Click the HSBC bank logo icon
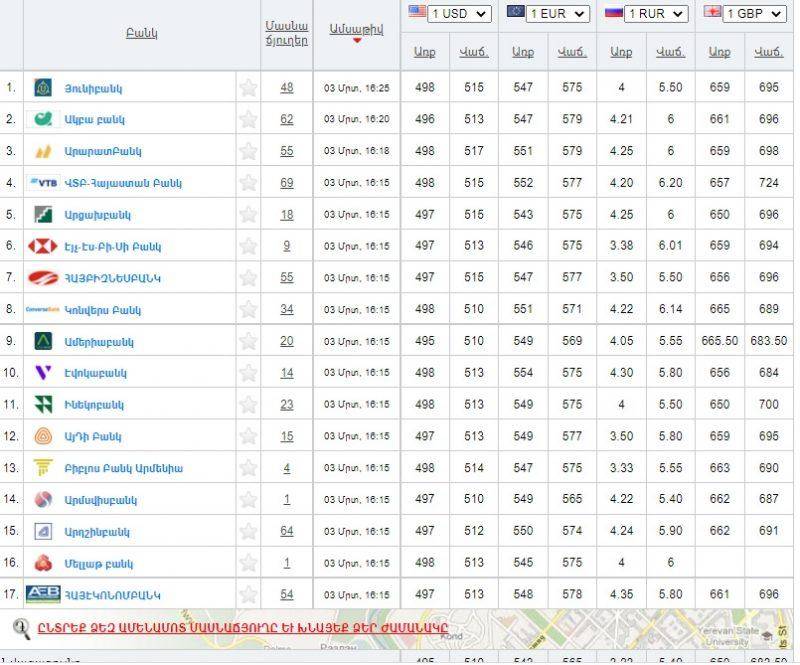 click(43, 246)
